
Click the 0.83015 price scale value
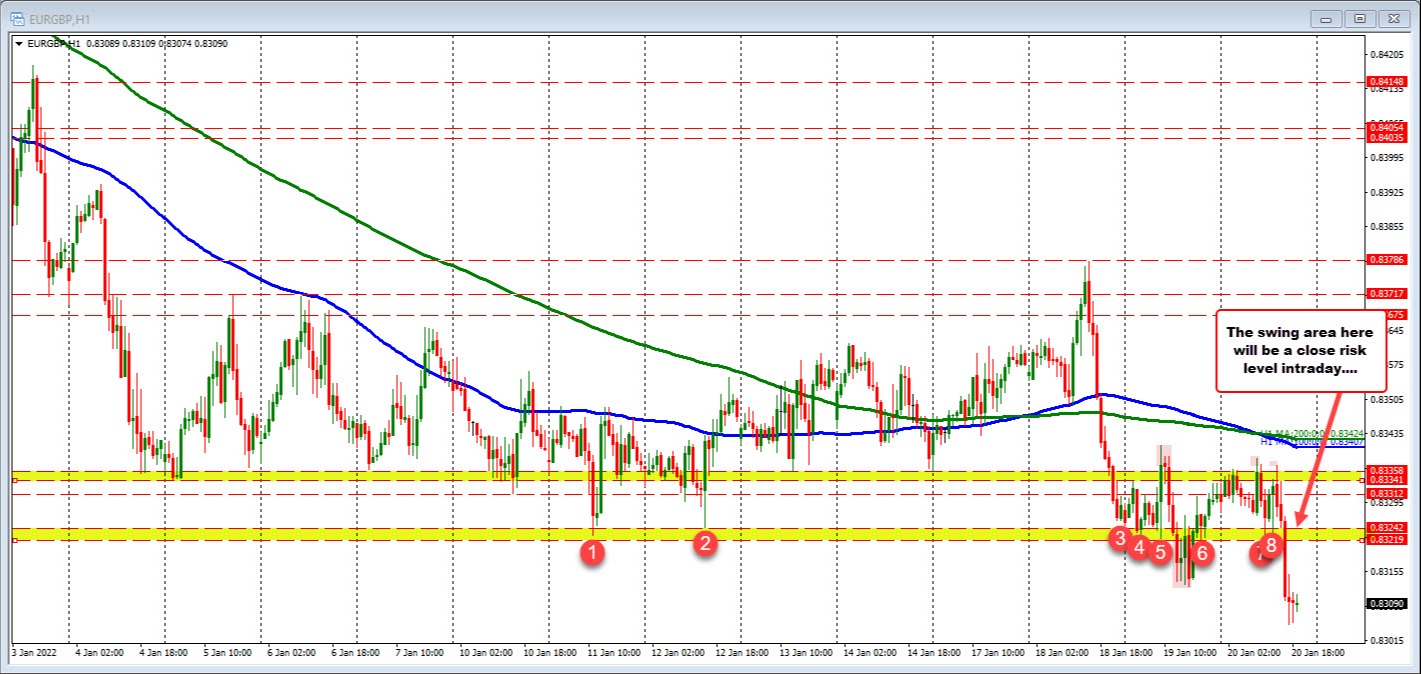pyautogui.click(x=1388, y=641)
